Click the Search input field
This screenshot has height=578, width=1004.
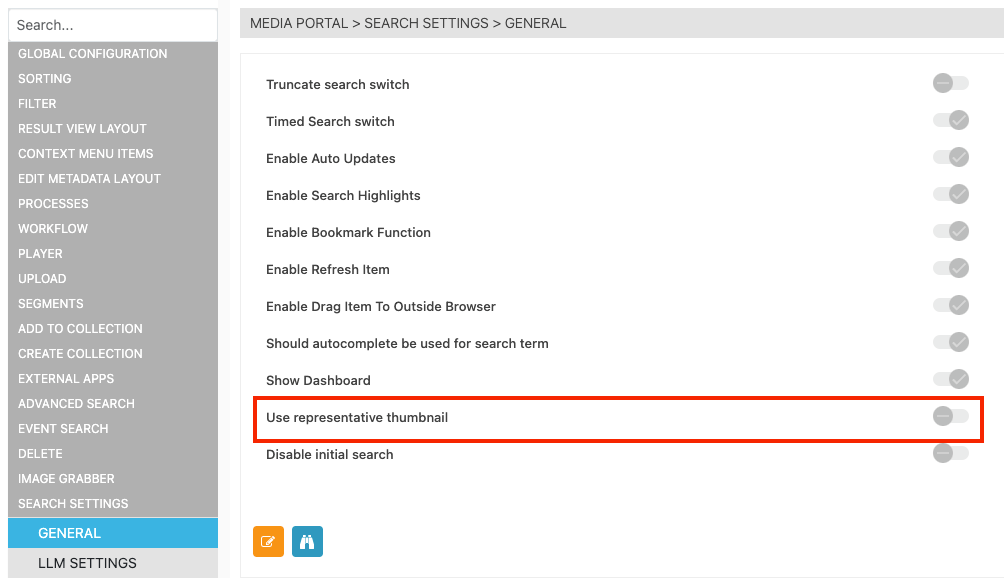[112, 24]
